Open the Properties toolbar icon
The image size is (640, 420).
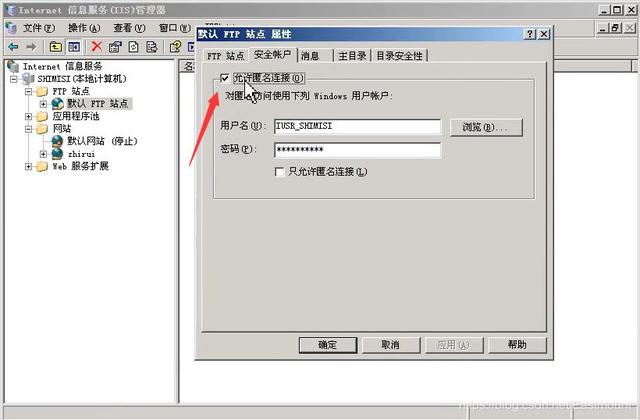[x=115, y=47]
